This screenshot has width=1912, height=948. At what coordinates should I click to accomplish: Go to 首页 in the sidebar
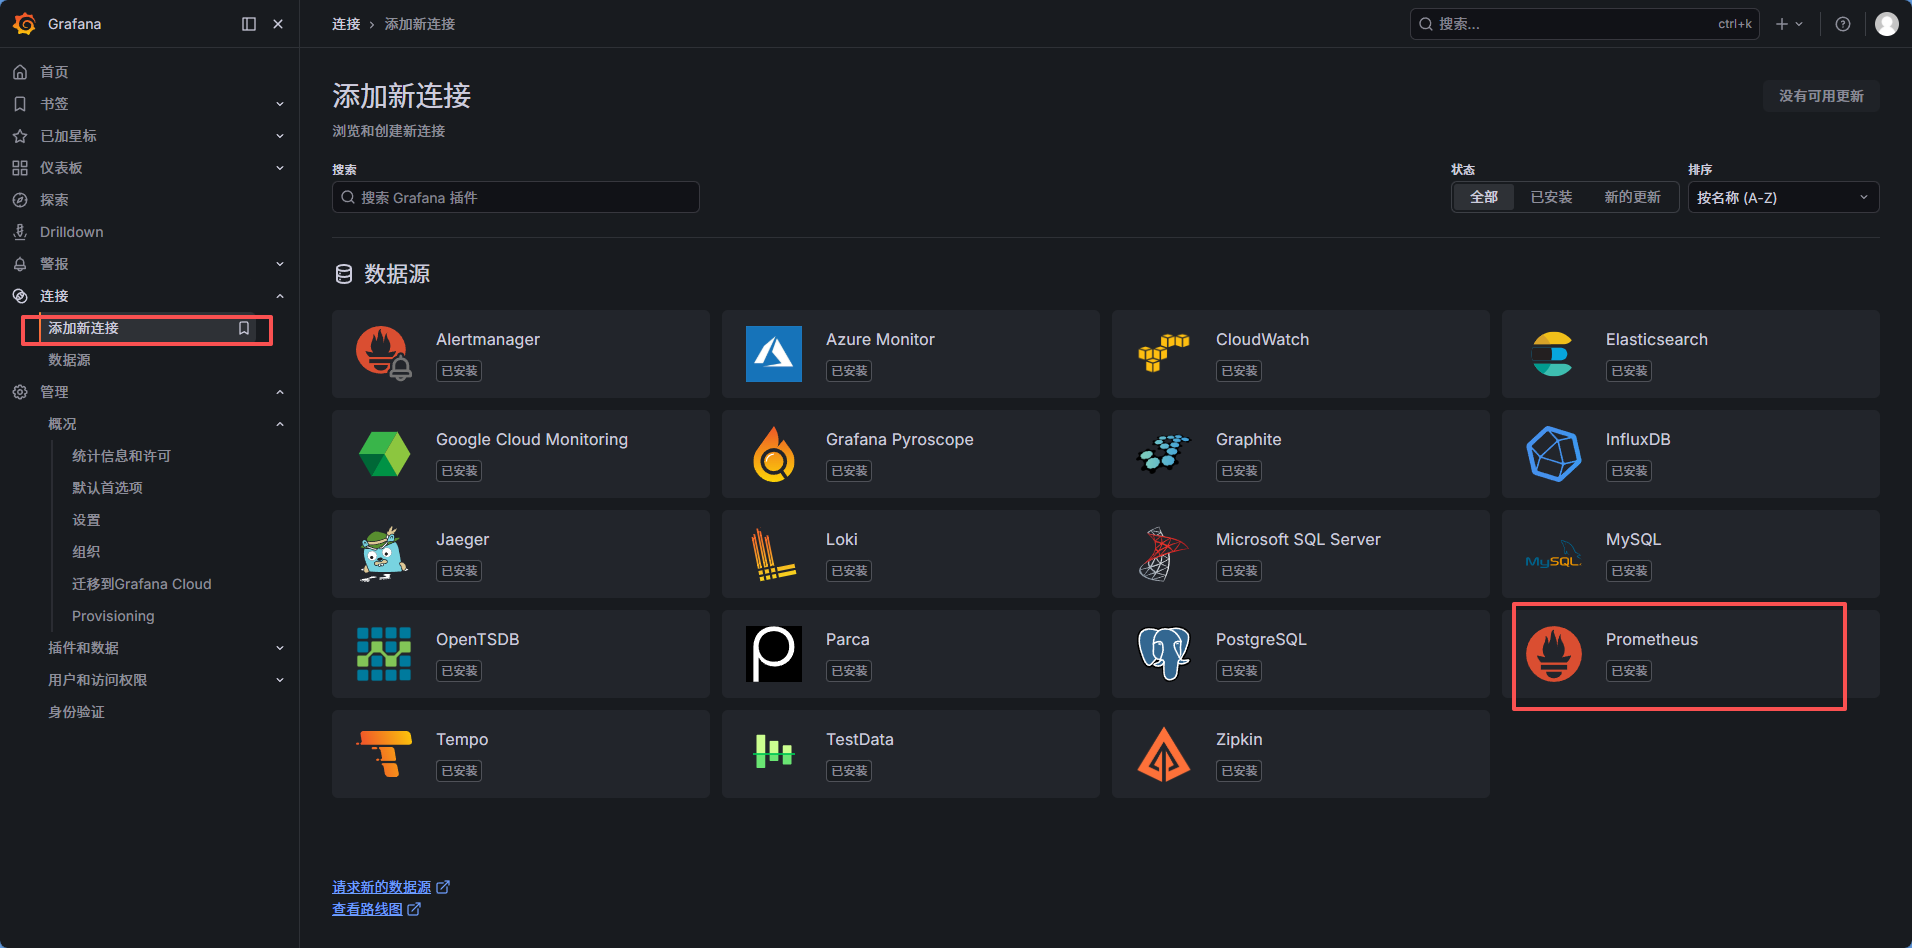54,72
